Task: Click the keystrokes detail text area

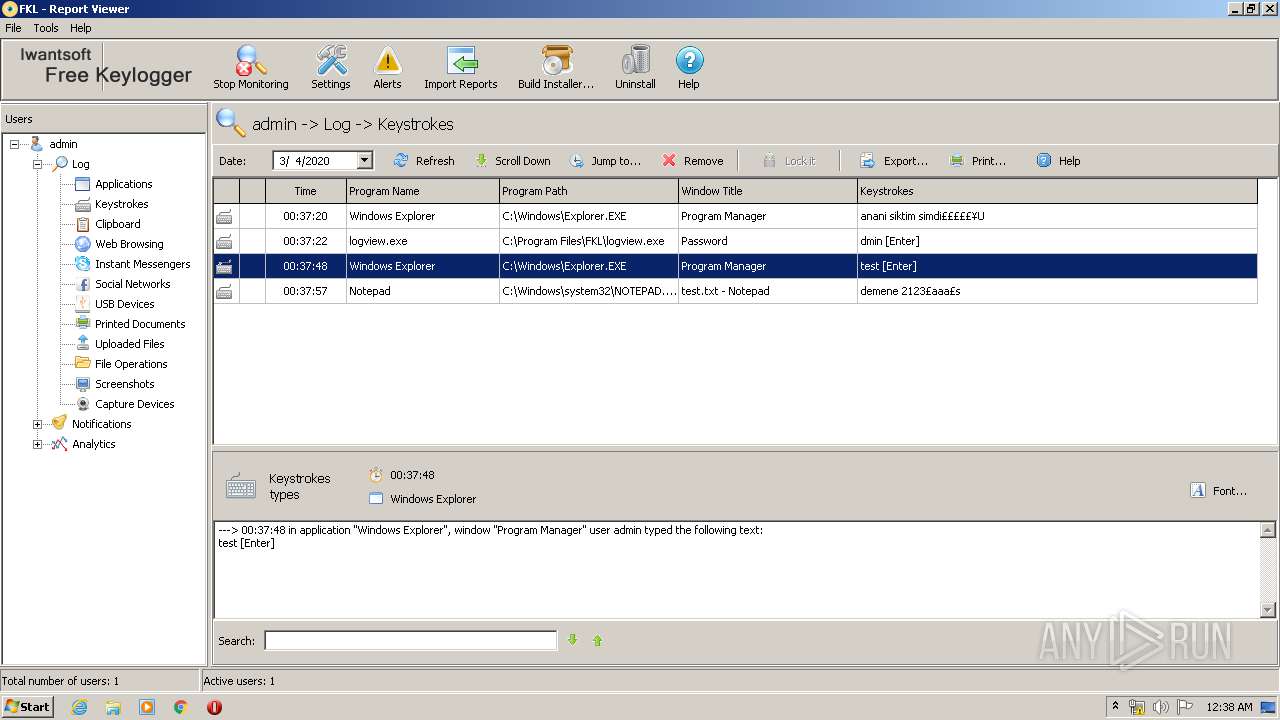Action: tap(736, 570)
